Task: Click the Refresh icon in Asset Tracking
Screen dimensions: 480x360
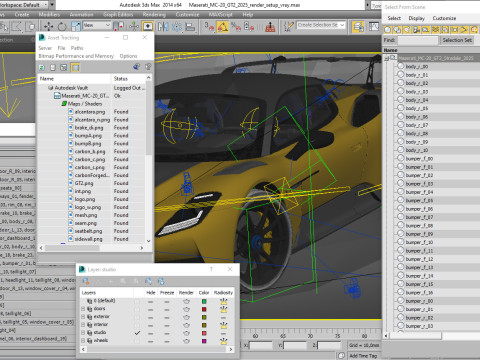Action: click(42, 67)
